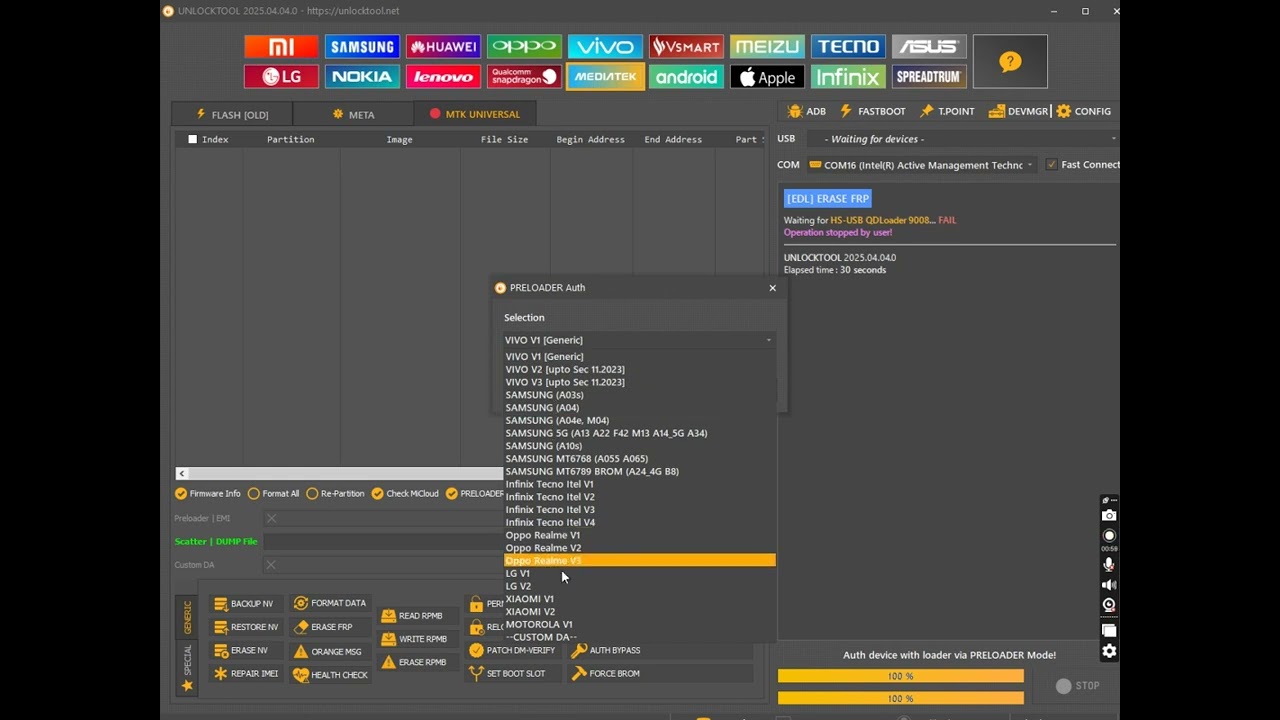This screenshot has width=1280, height=720.
Task: Click the screen recorder camera snapshot icon
Action: [1109, 516]
